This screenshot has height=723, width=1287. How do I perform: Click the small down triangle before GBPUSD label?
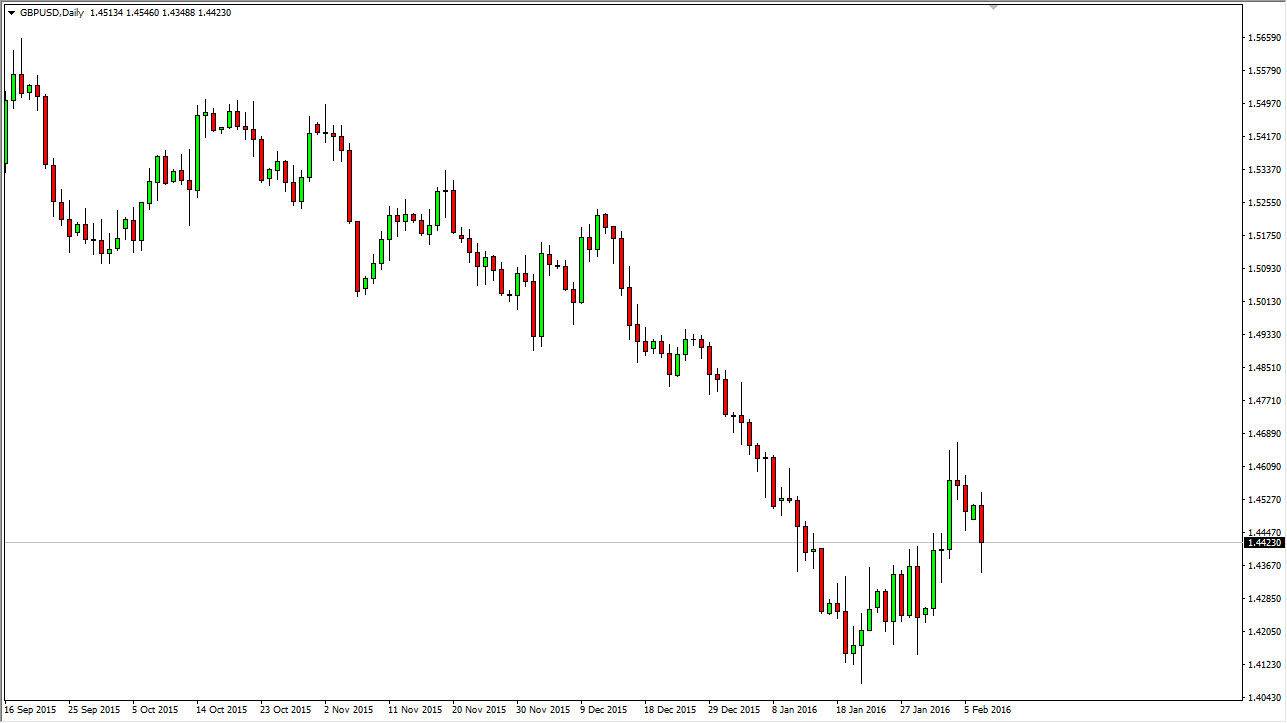(x=11, y=13)
